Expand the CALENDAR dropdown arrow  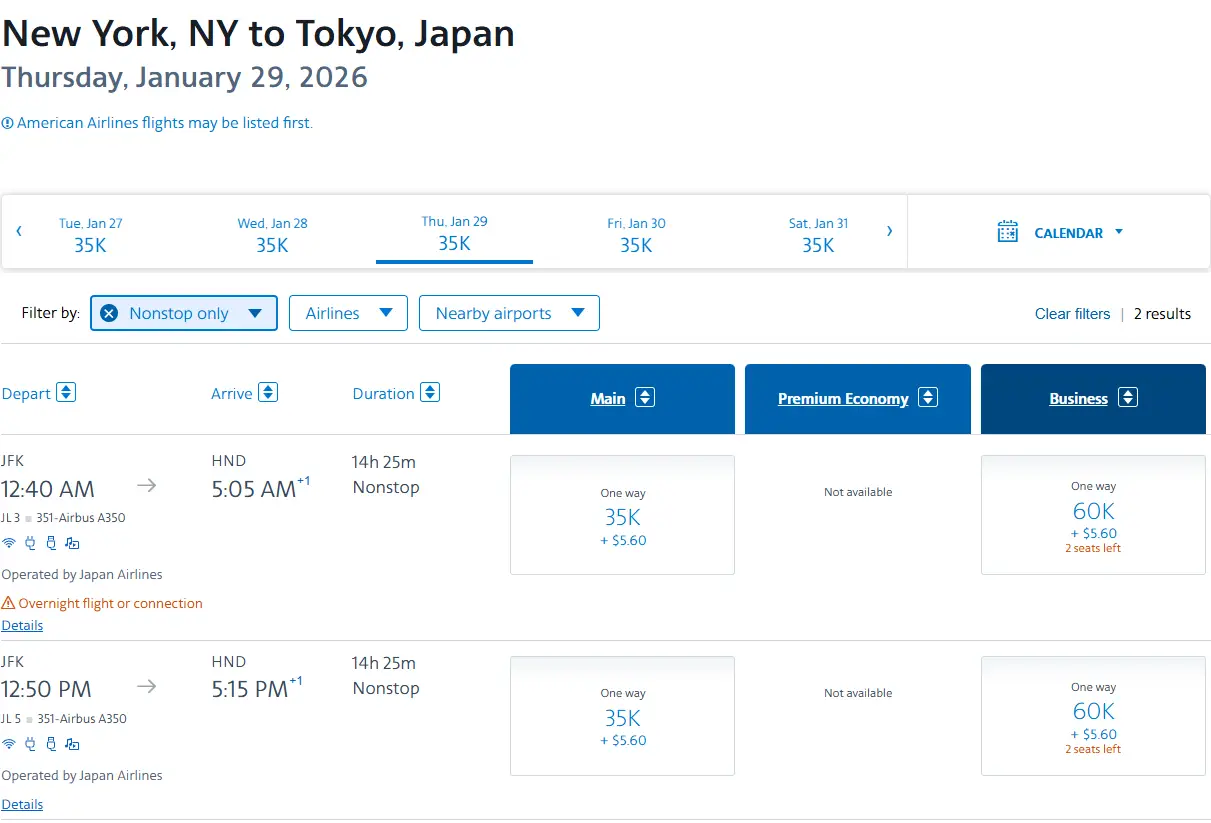(1119, 232)
